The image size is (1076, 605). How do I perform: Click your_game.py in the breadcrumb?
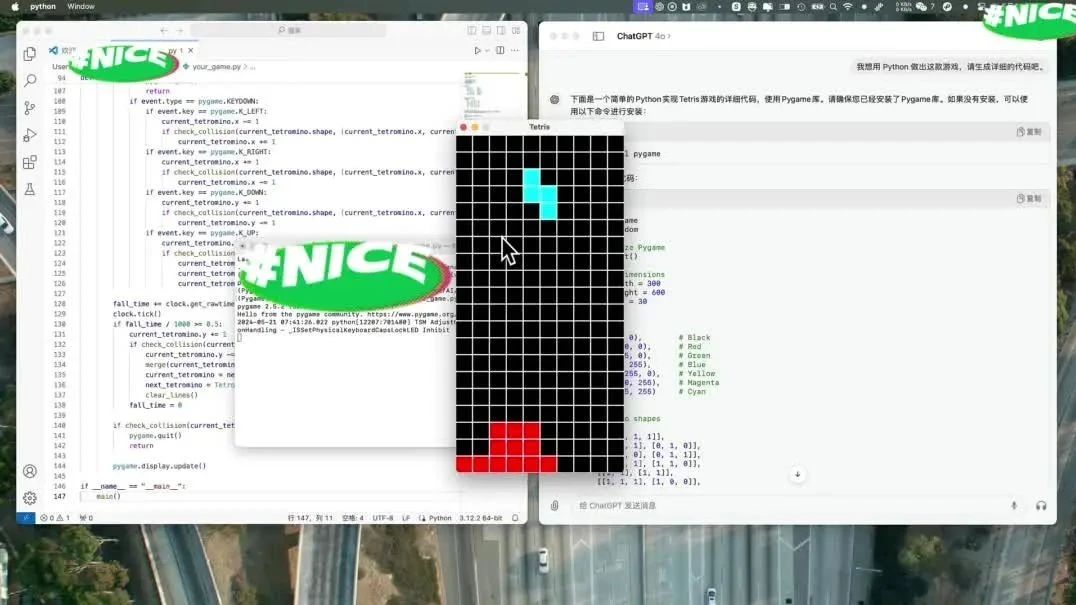216,67
